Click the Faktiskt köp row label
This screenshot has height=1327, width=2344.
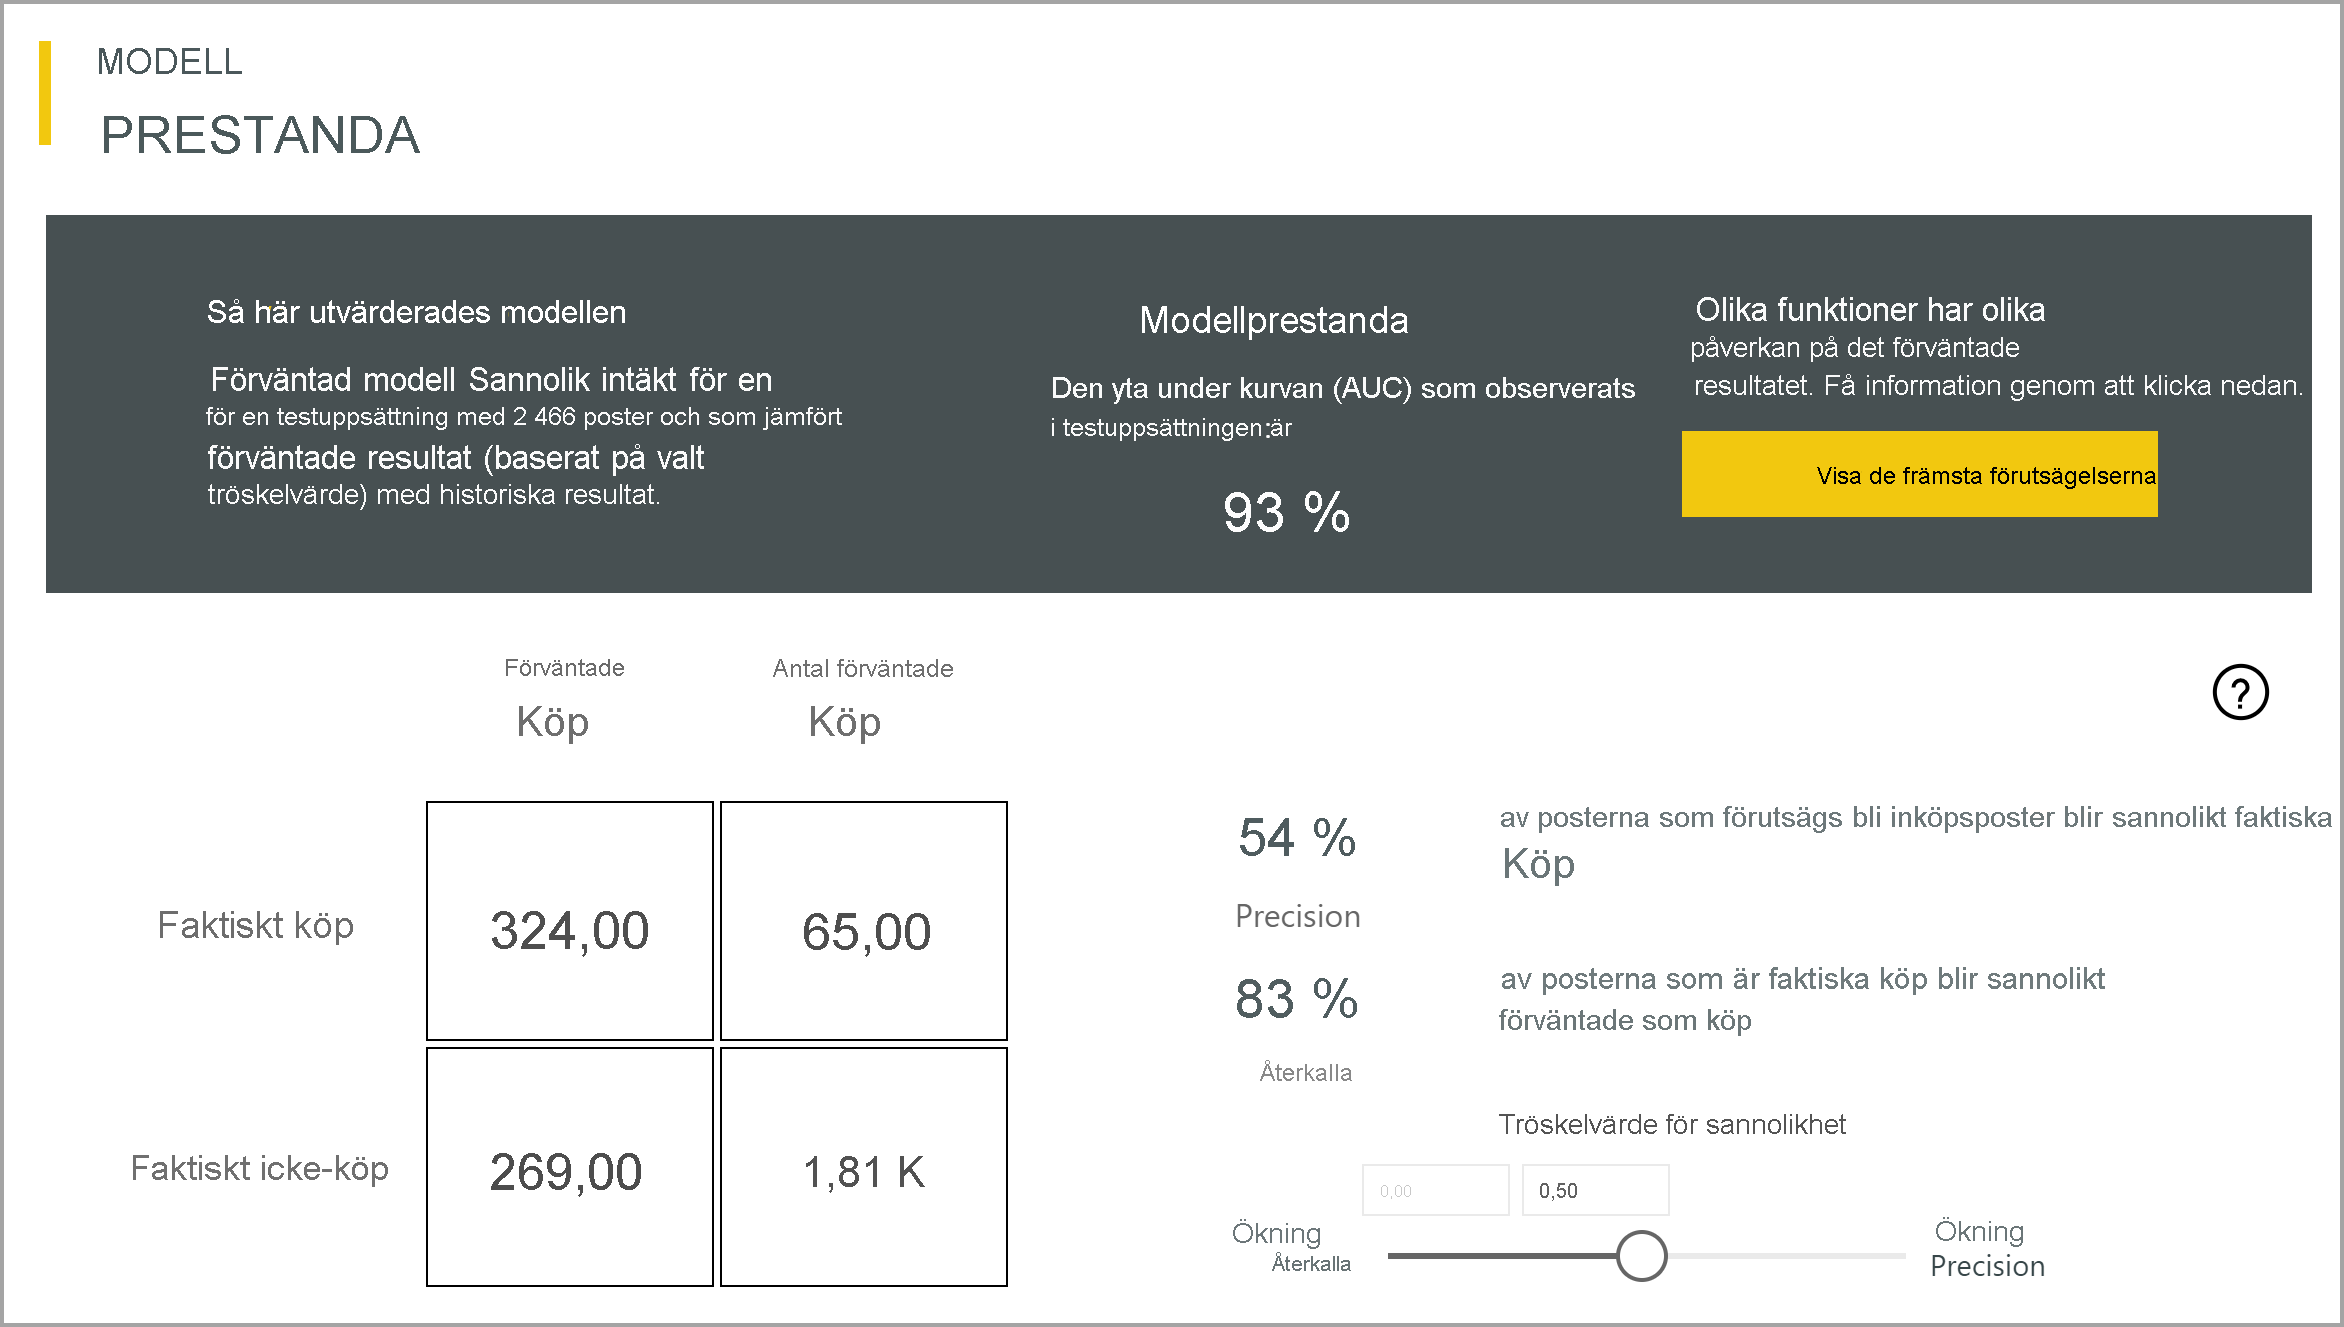(256, 925)
